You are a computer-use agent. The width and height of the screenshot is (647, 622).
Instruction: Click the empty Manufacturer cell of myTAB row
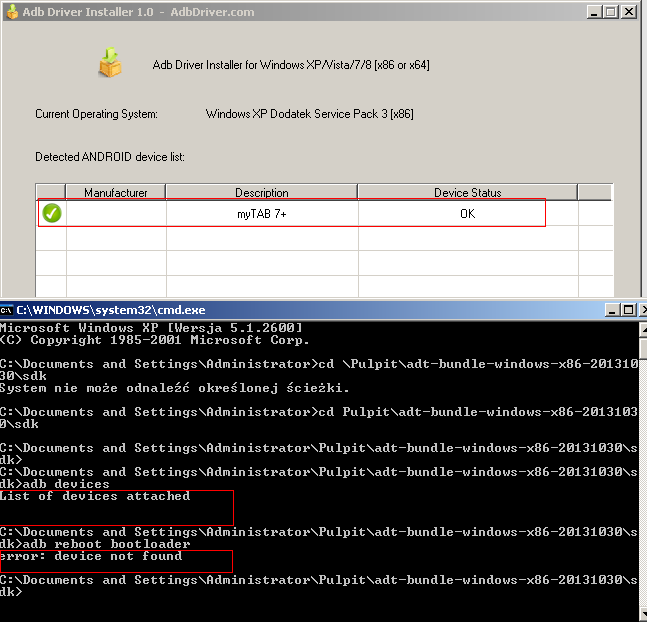click(115, 213)
